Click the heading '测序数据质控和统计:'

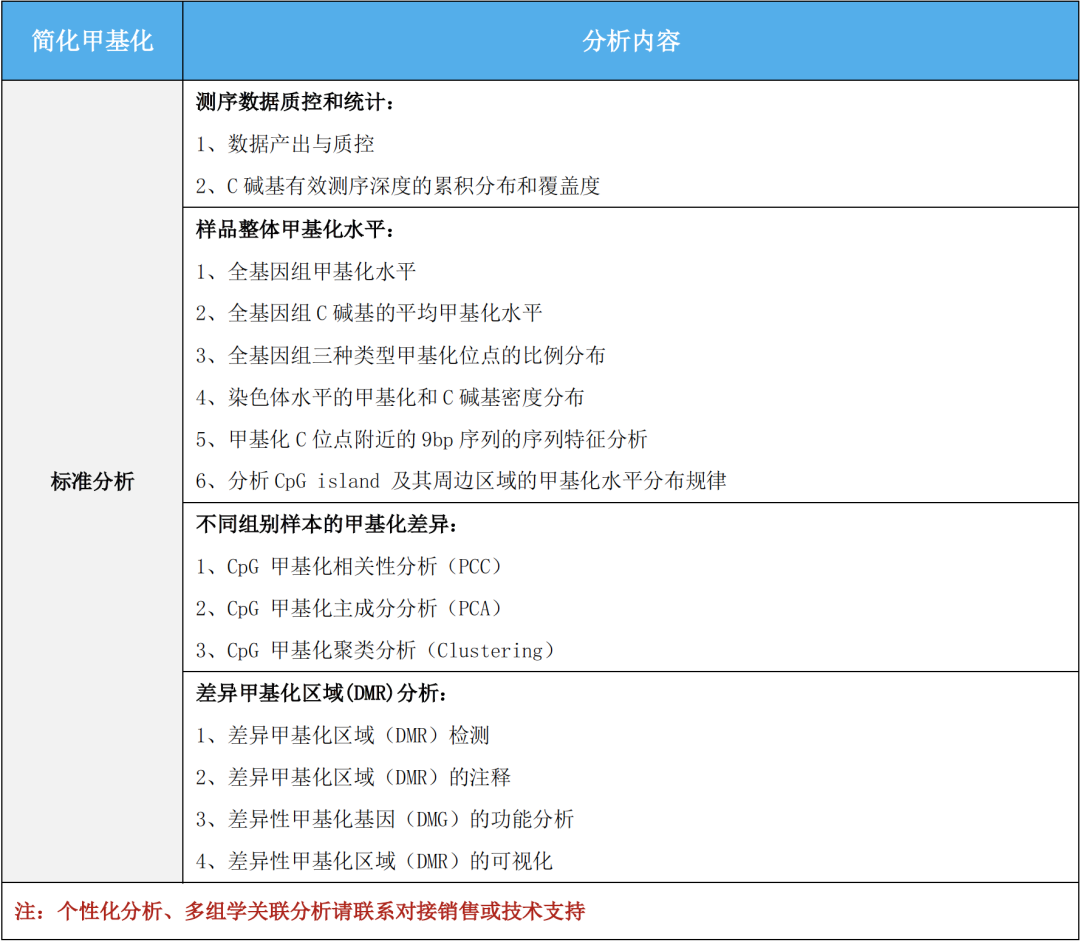point(296,102)
